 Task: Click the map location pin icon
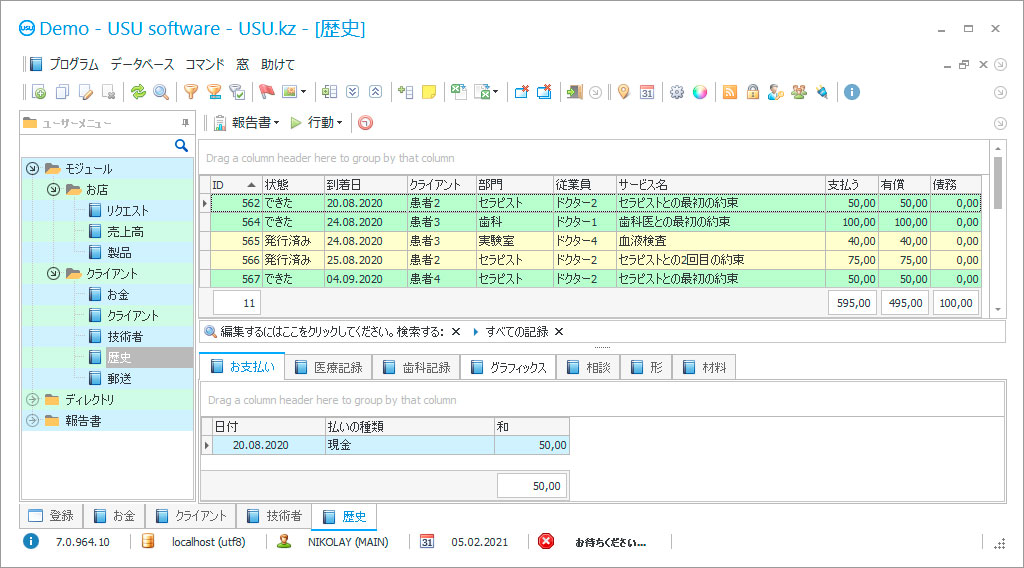coord(624,92)
